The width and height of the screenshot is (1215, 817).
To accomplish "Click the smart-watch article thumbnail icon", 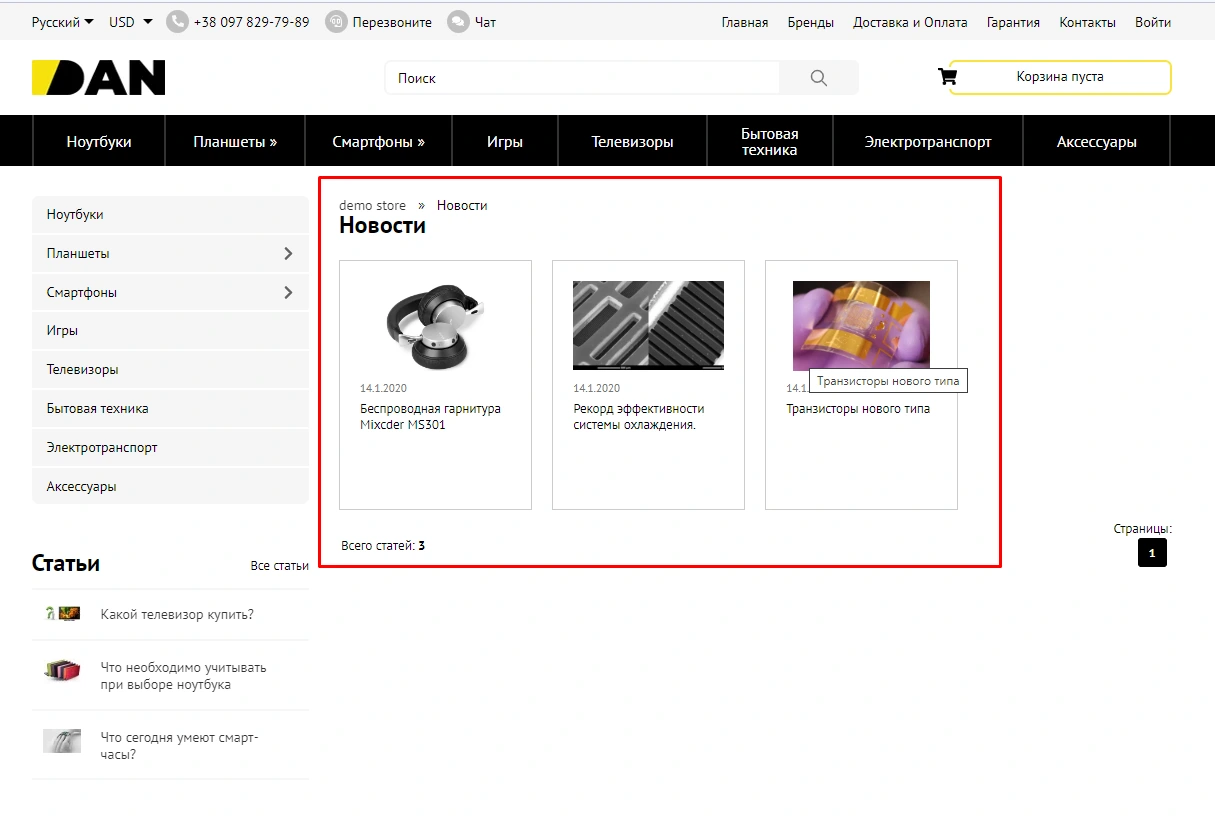I will pos(62,741).
